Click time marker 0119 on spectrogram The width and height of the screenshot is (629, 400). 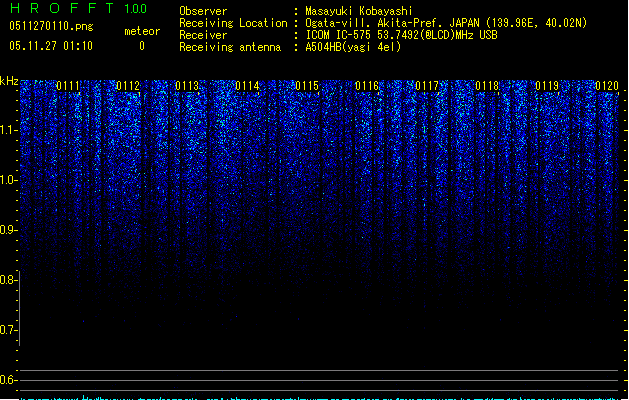tap(547, 86)
